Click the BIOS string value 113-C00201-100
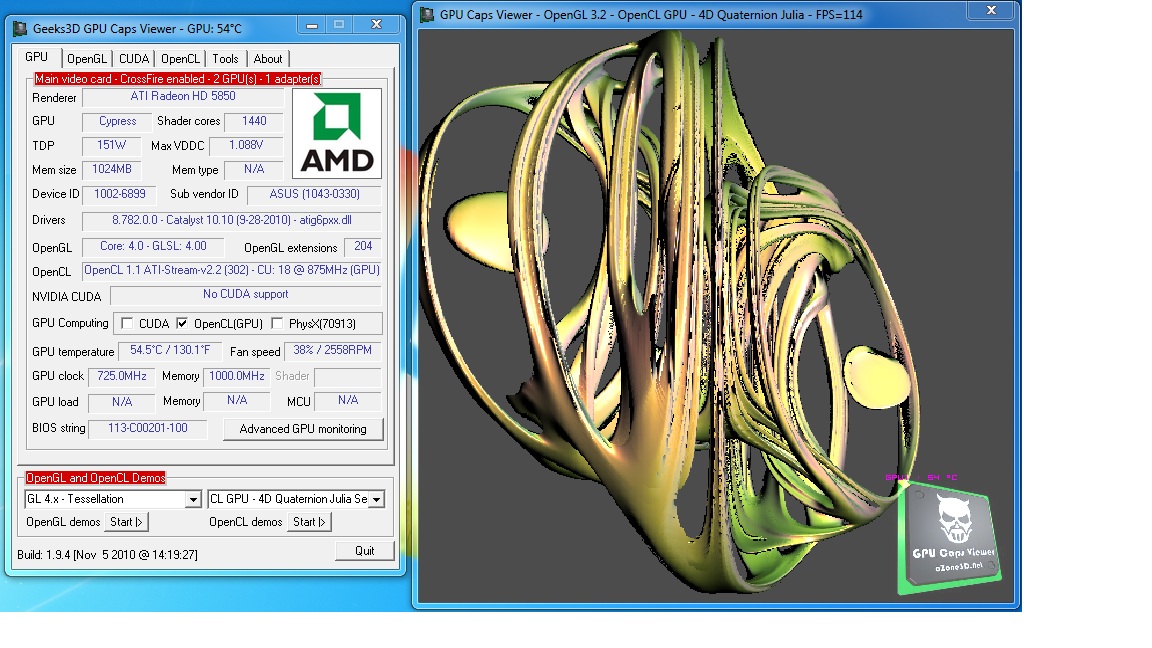 coord(148,428)
